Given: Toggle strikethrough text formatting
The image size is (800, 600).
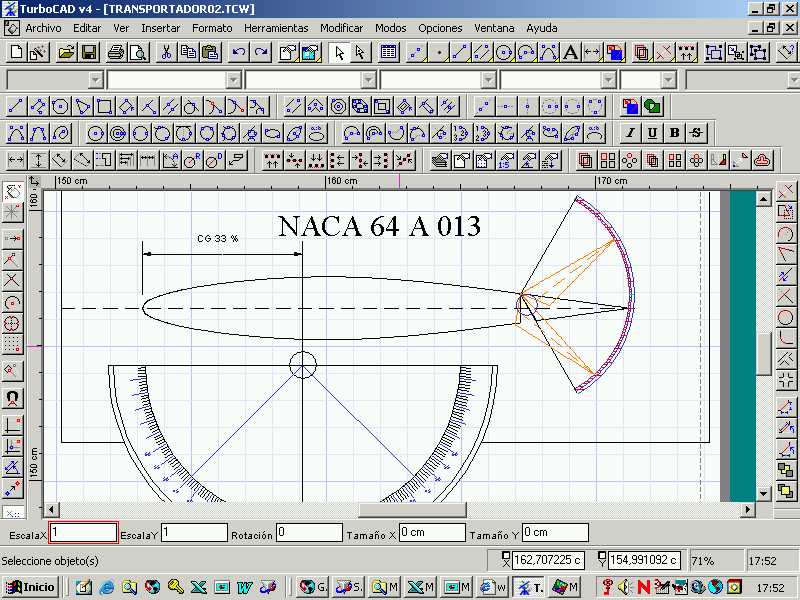Looking at the screenshot, I should coord(696,133).
